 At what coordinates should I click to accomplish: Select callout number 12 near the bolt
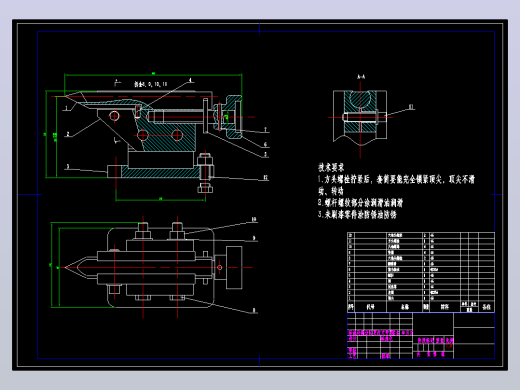pos(265,178)
